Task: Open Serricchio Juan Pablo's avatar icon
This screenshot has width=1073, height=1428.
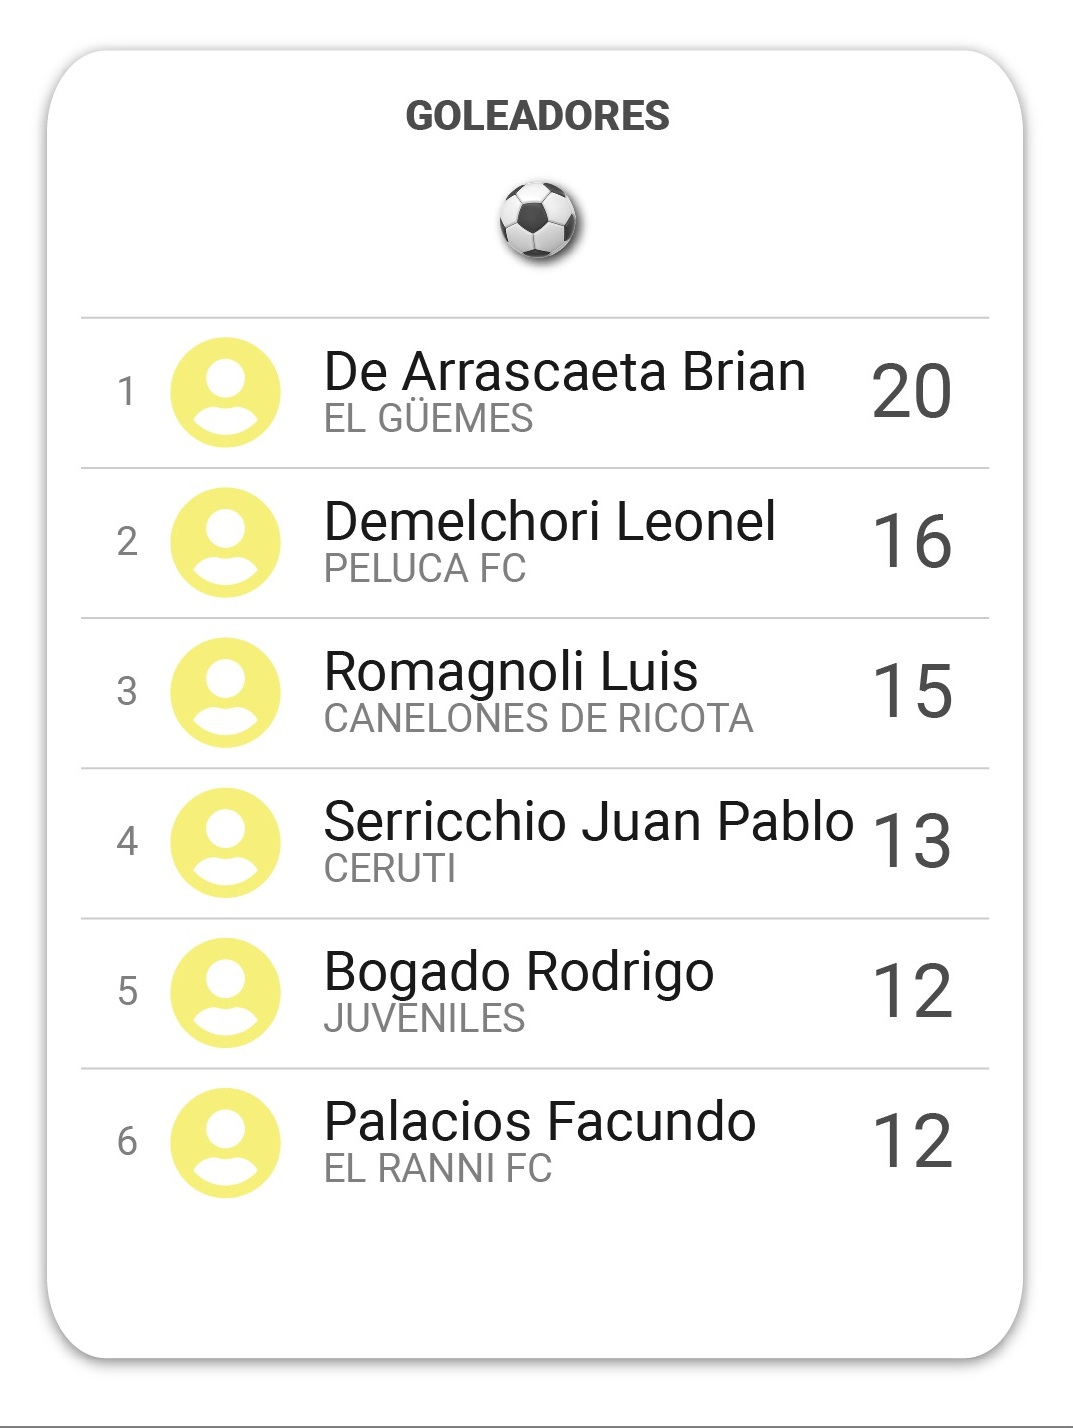Action: click(x=225, y=842)
